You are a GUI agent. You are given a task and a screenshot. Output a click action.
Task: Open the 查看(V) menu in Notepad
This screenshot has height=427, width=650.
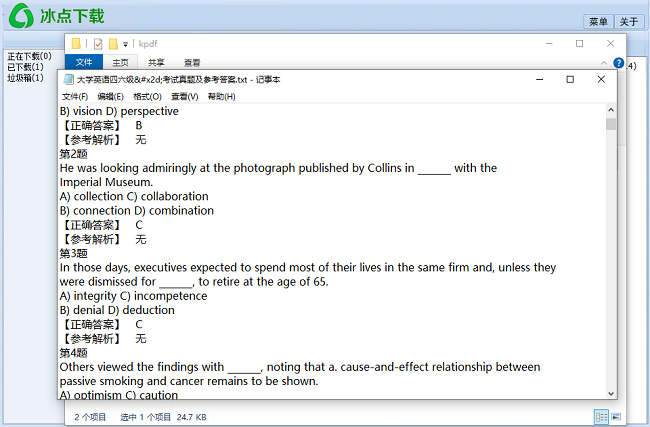click(184, 96)
